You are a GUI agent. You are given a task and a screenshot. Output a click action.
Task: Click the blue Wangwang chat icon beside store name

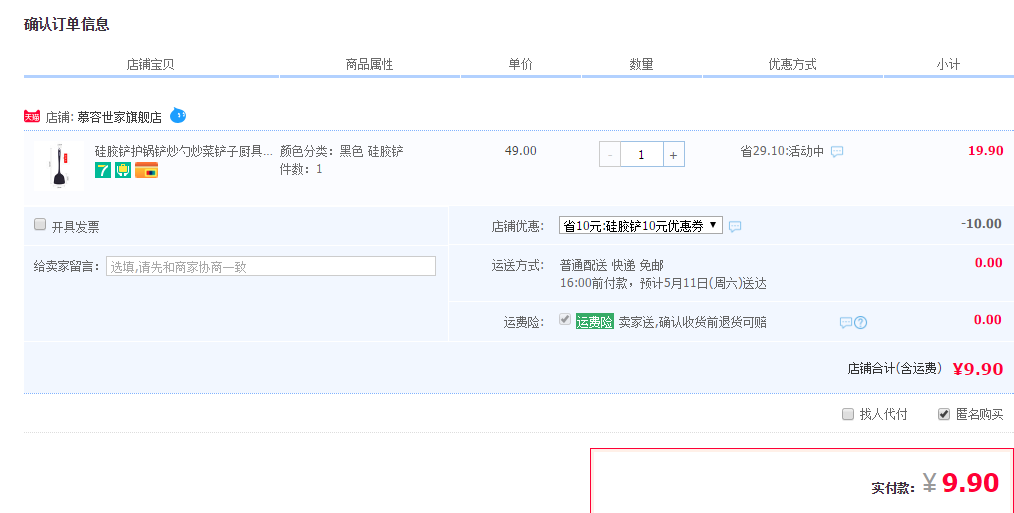point(178,115)
